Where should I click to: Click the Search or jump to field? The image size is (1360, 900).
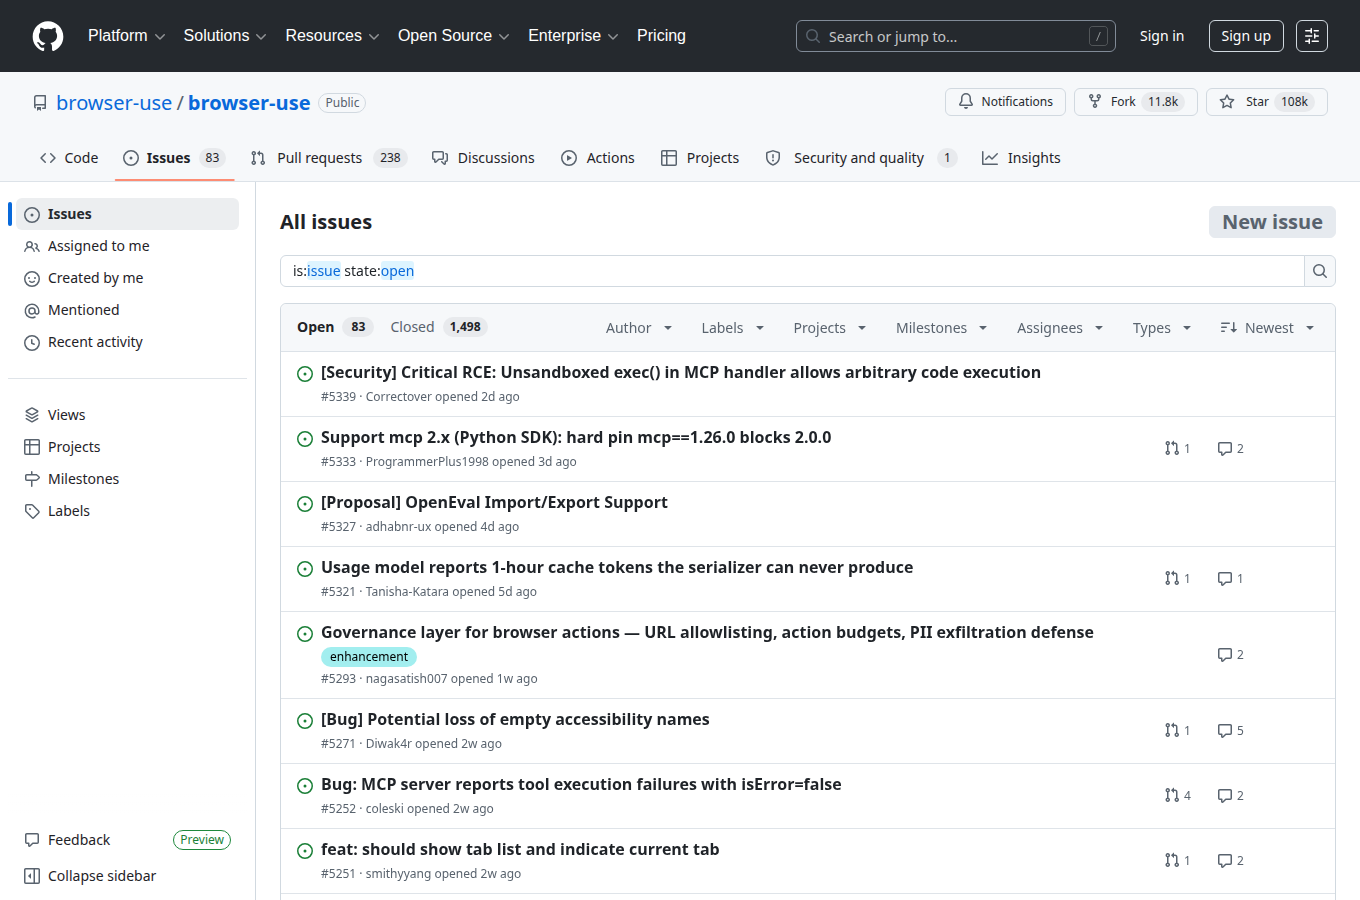pyautogui.click(x=956, y=36)
